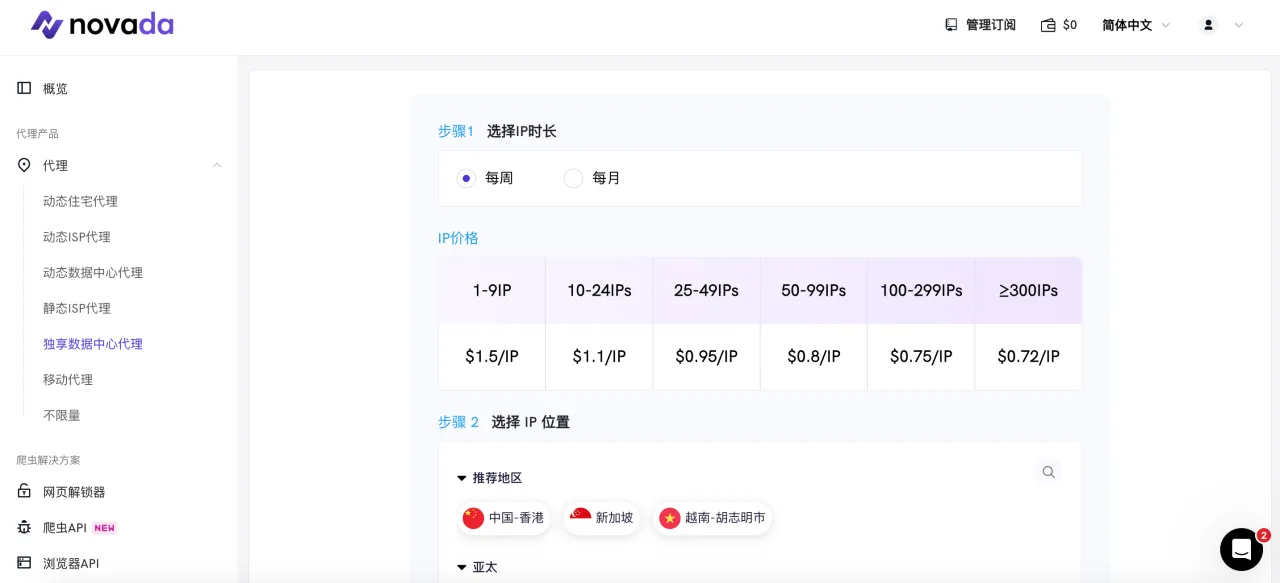1280x583 pixels.
Task: Open the live chat bubble
Action: point(1241,549)
